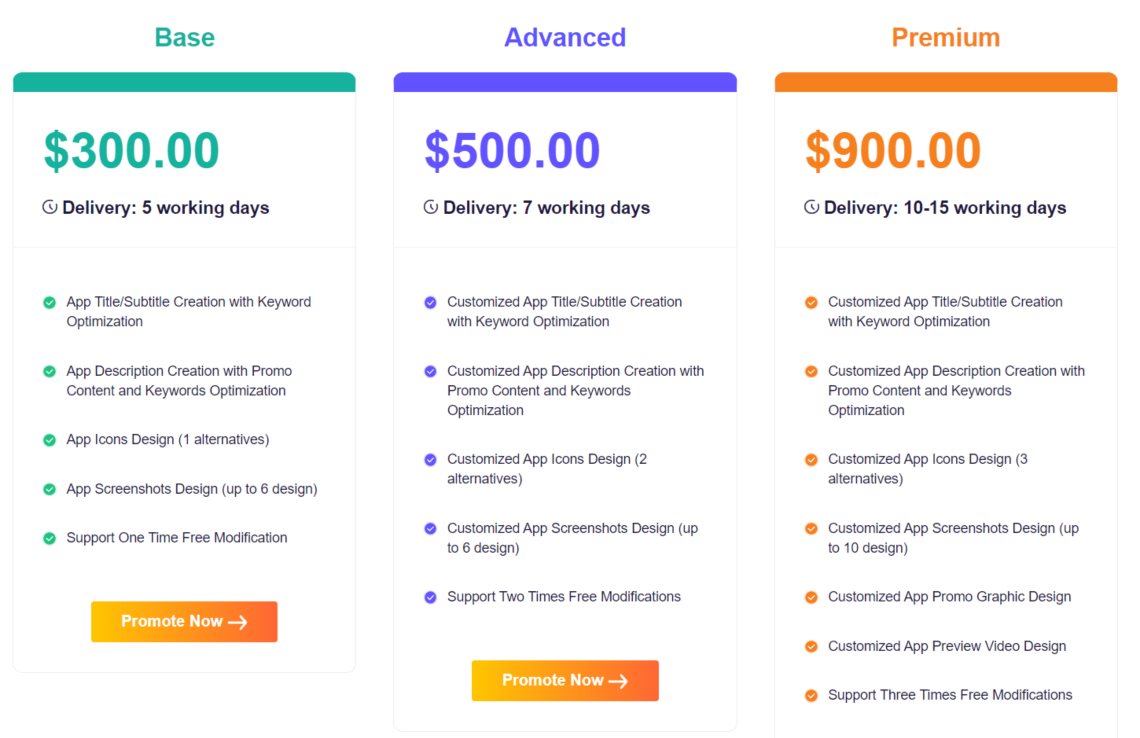Click green checkmark beside App Screenshots Design

click(49, 489)
